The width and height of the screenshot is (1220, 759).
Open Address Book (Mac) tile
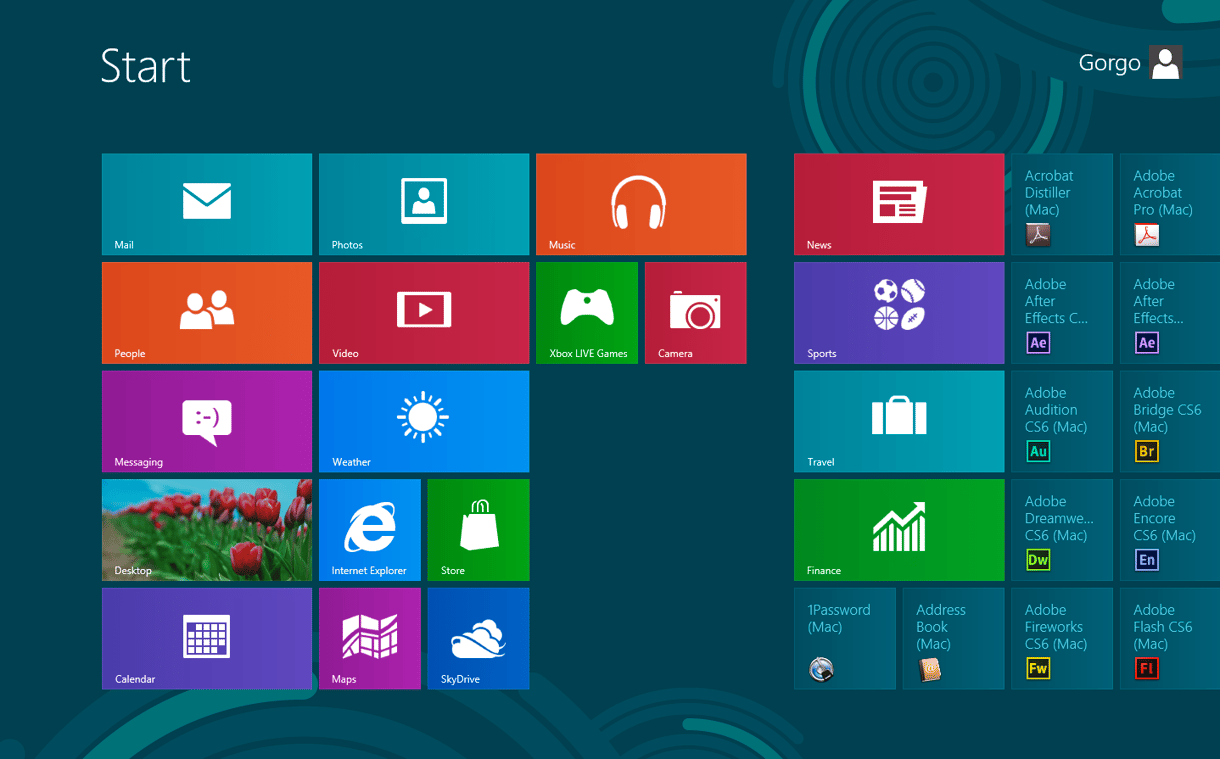pyautogui.click(x=953, y=638)
